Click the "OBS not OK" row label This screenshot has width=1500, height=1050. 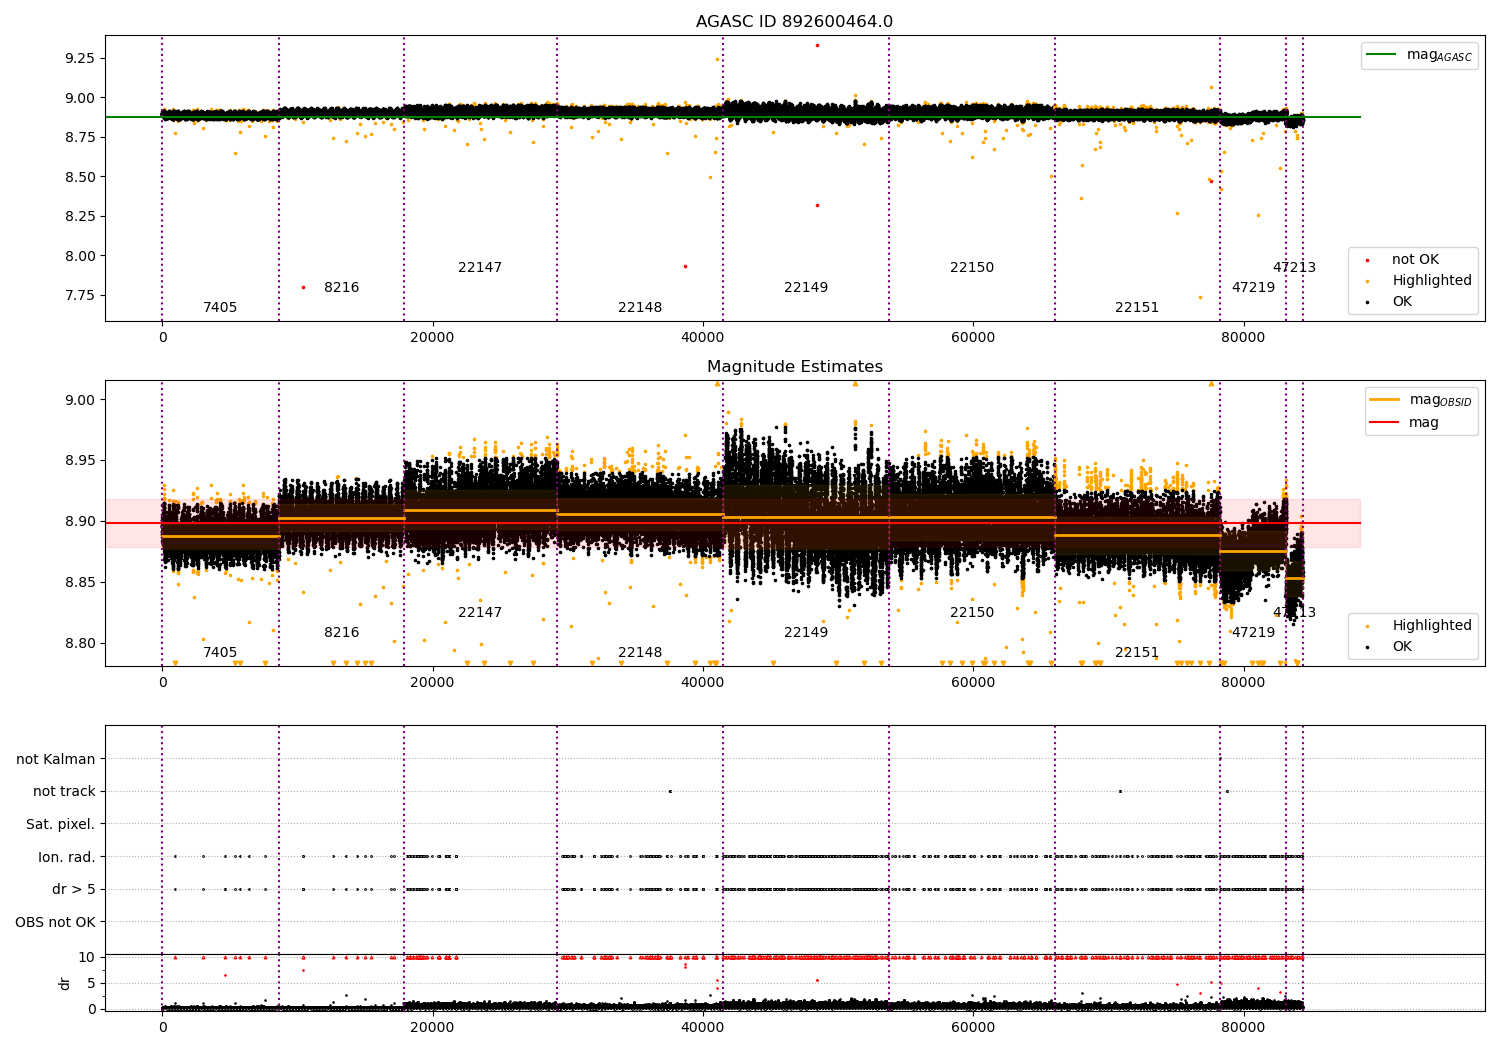coord(55,922)
